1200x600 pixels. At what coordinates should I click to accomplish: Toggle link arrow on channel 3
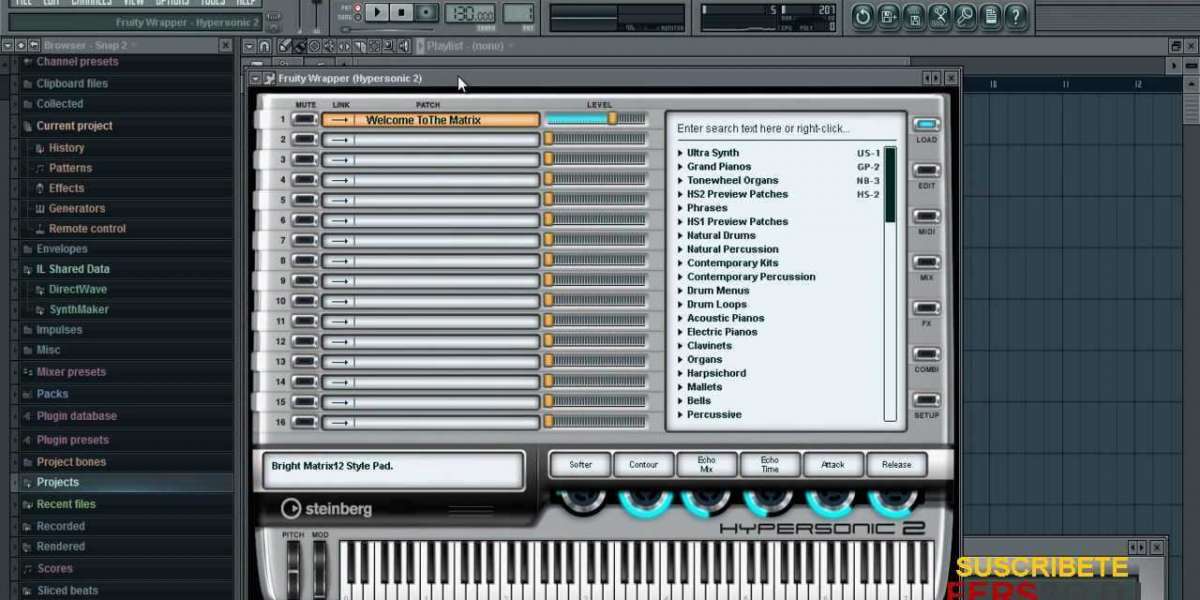click(x=339, y=160)
